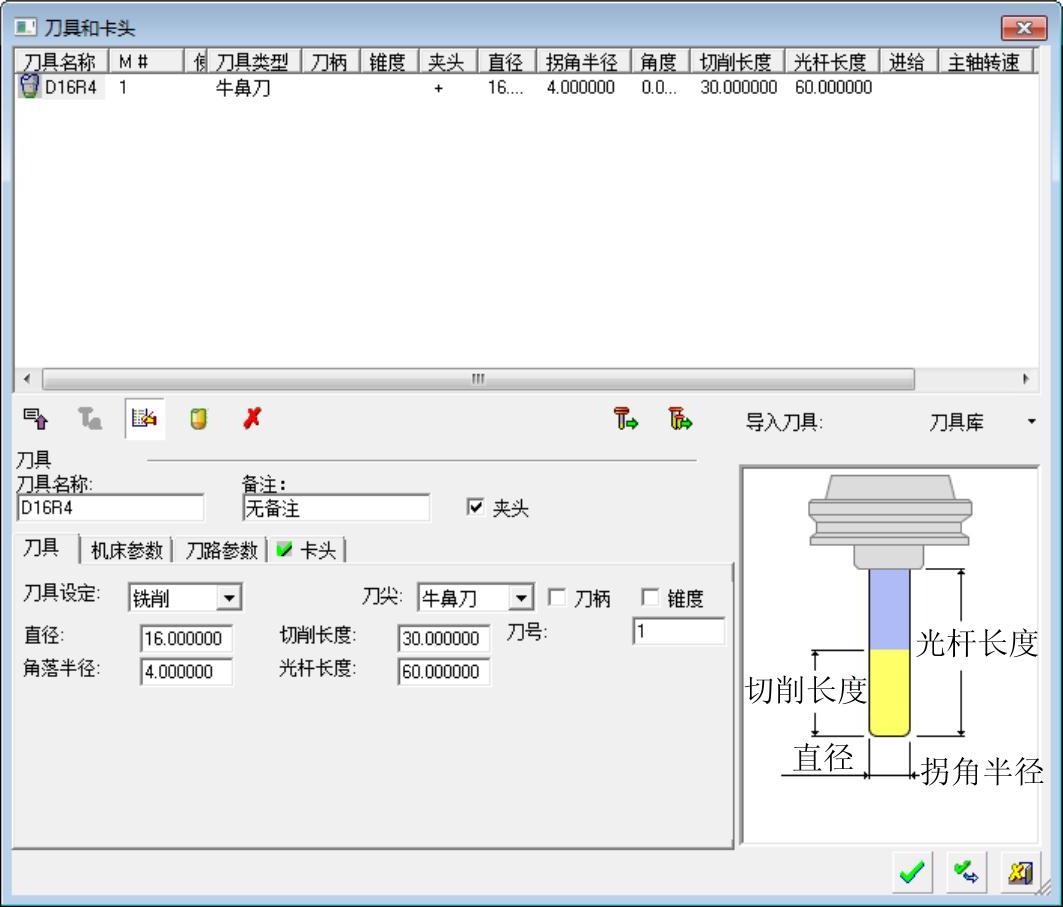Open the 刀尖 牛鼻刀 dropdown
This screenshot has height=907, width=1063.
(x=519, y=599)
